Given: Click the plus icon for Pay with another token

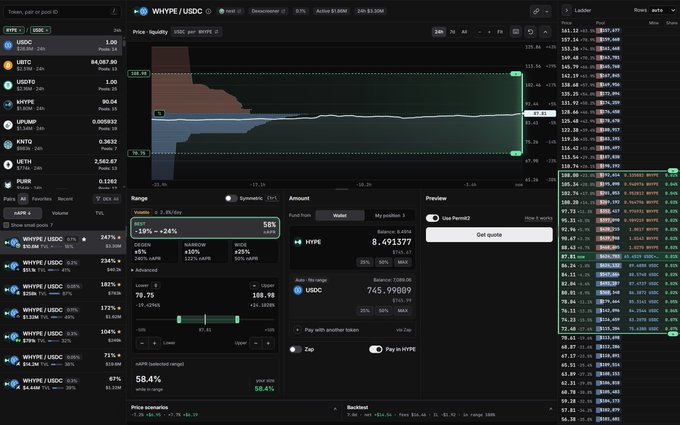Looking at the screenshot, I should click(298, 330).
